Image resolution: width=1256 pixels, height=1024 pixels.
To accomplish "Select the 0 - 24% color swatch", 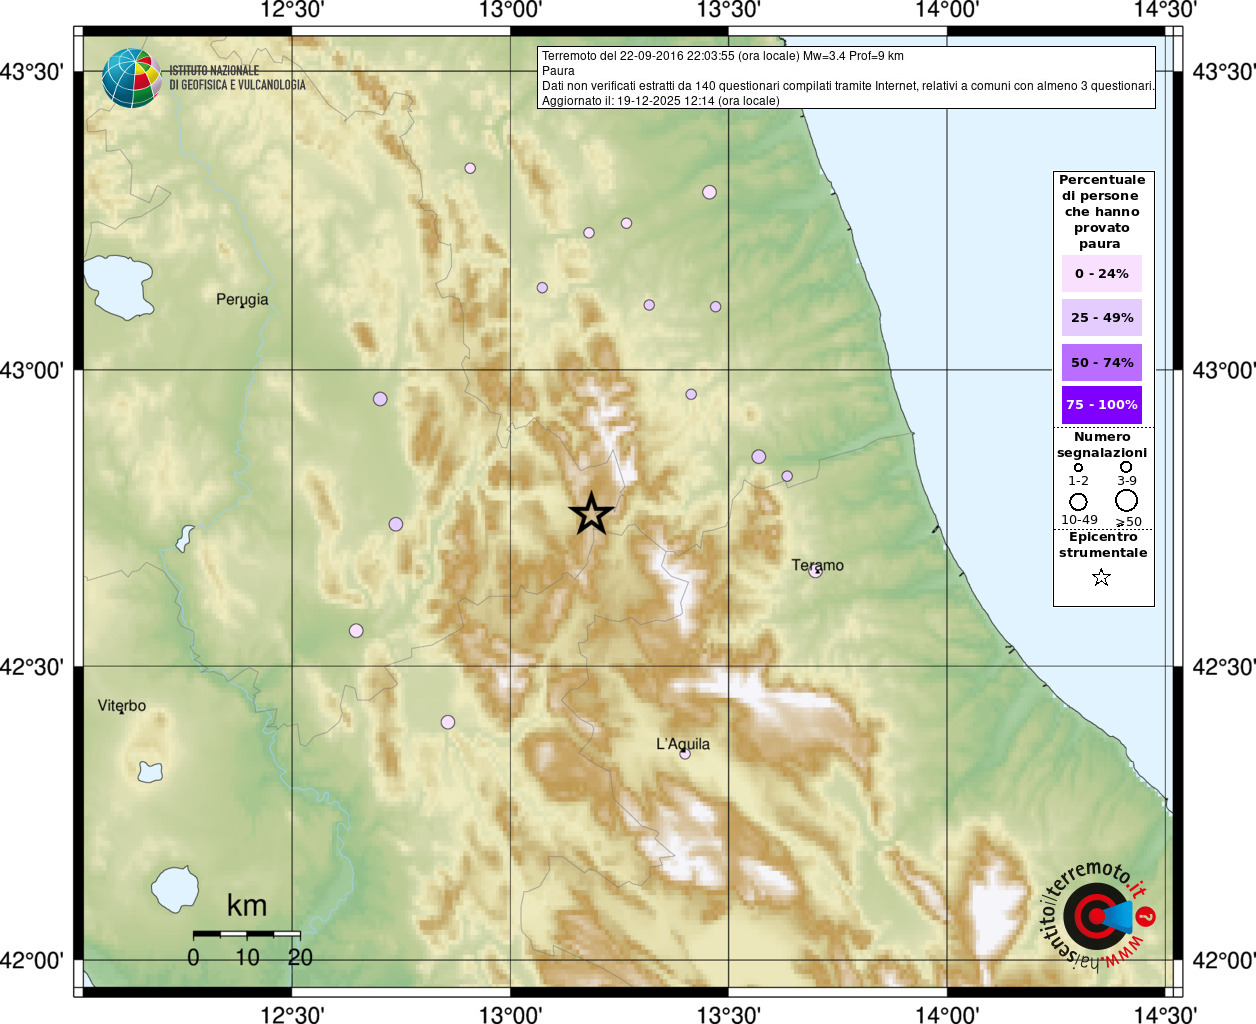I will pyautogui.click(x=1101, y=273).
